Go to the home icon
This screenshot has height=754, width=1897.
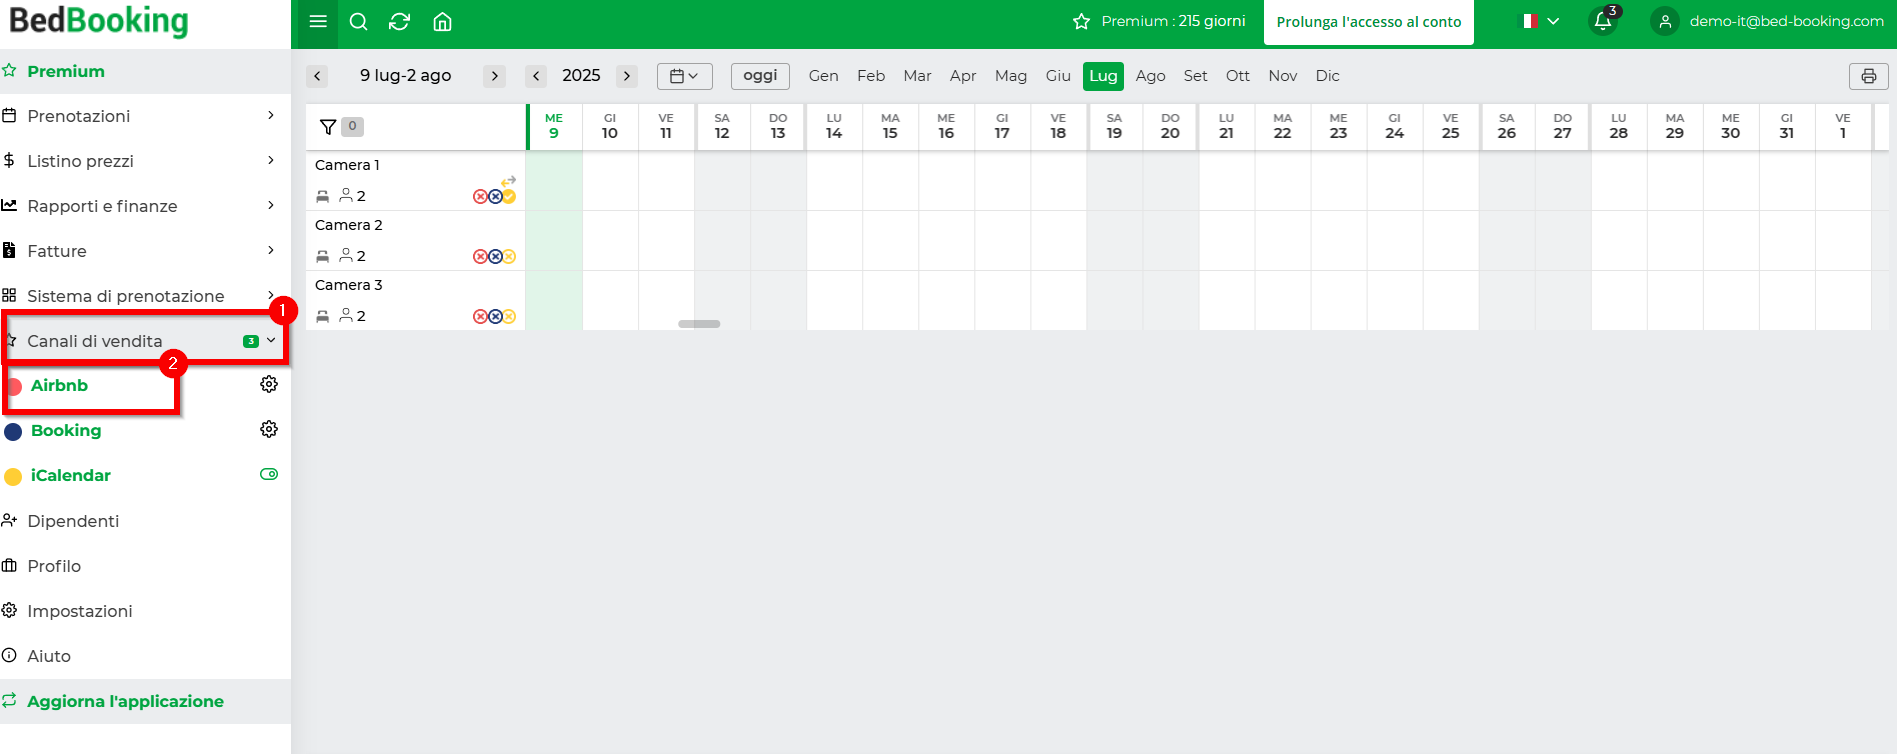442,22
